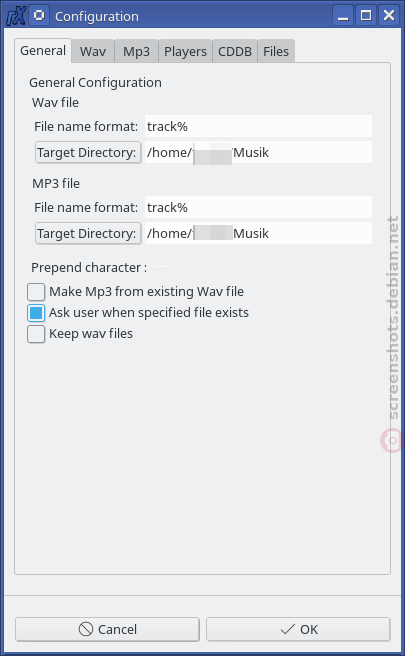405x656 pixels.
Task: Switch to the Wav tab
Action: click(93, 51)
